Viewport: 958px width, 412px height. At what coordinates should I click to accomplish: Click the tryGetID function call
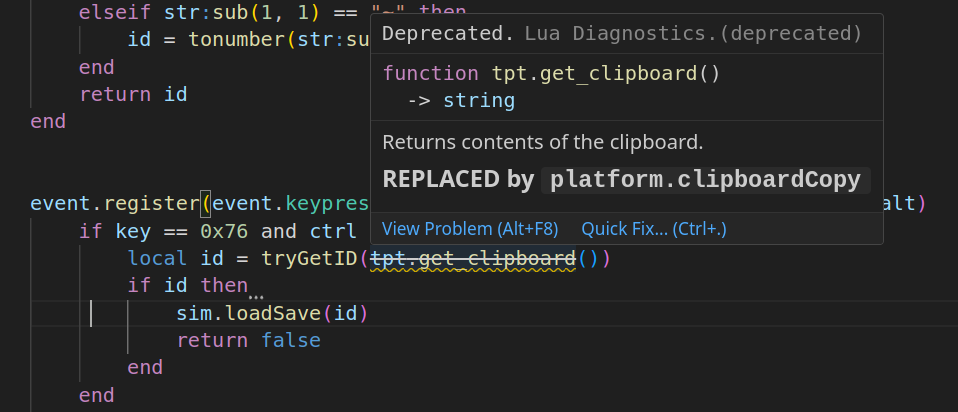tap(309, 259)
